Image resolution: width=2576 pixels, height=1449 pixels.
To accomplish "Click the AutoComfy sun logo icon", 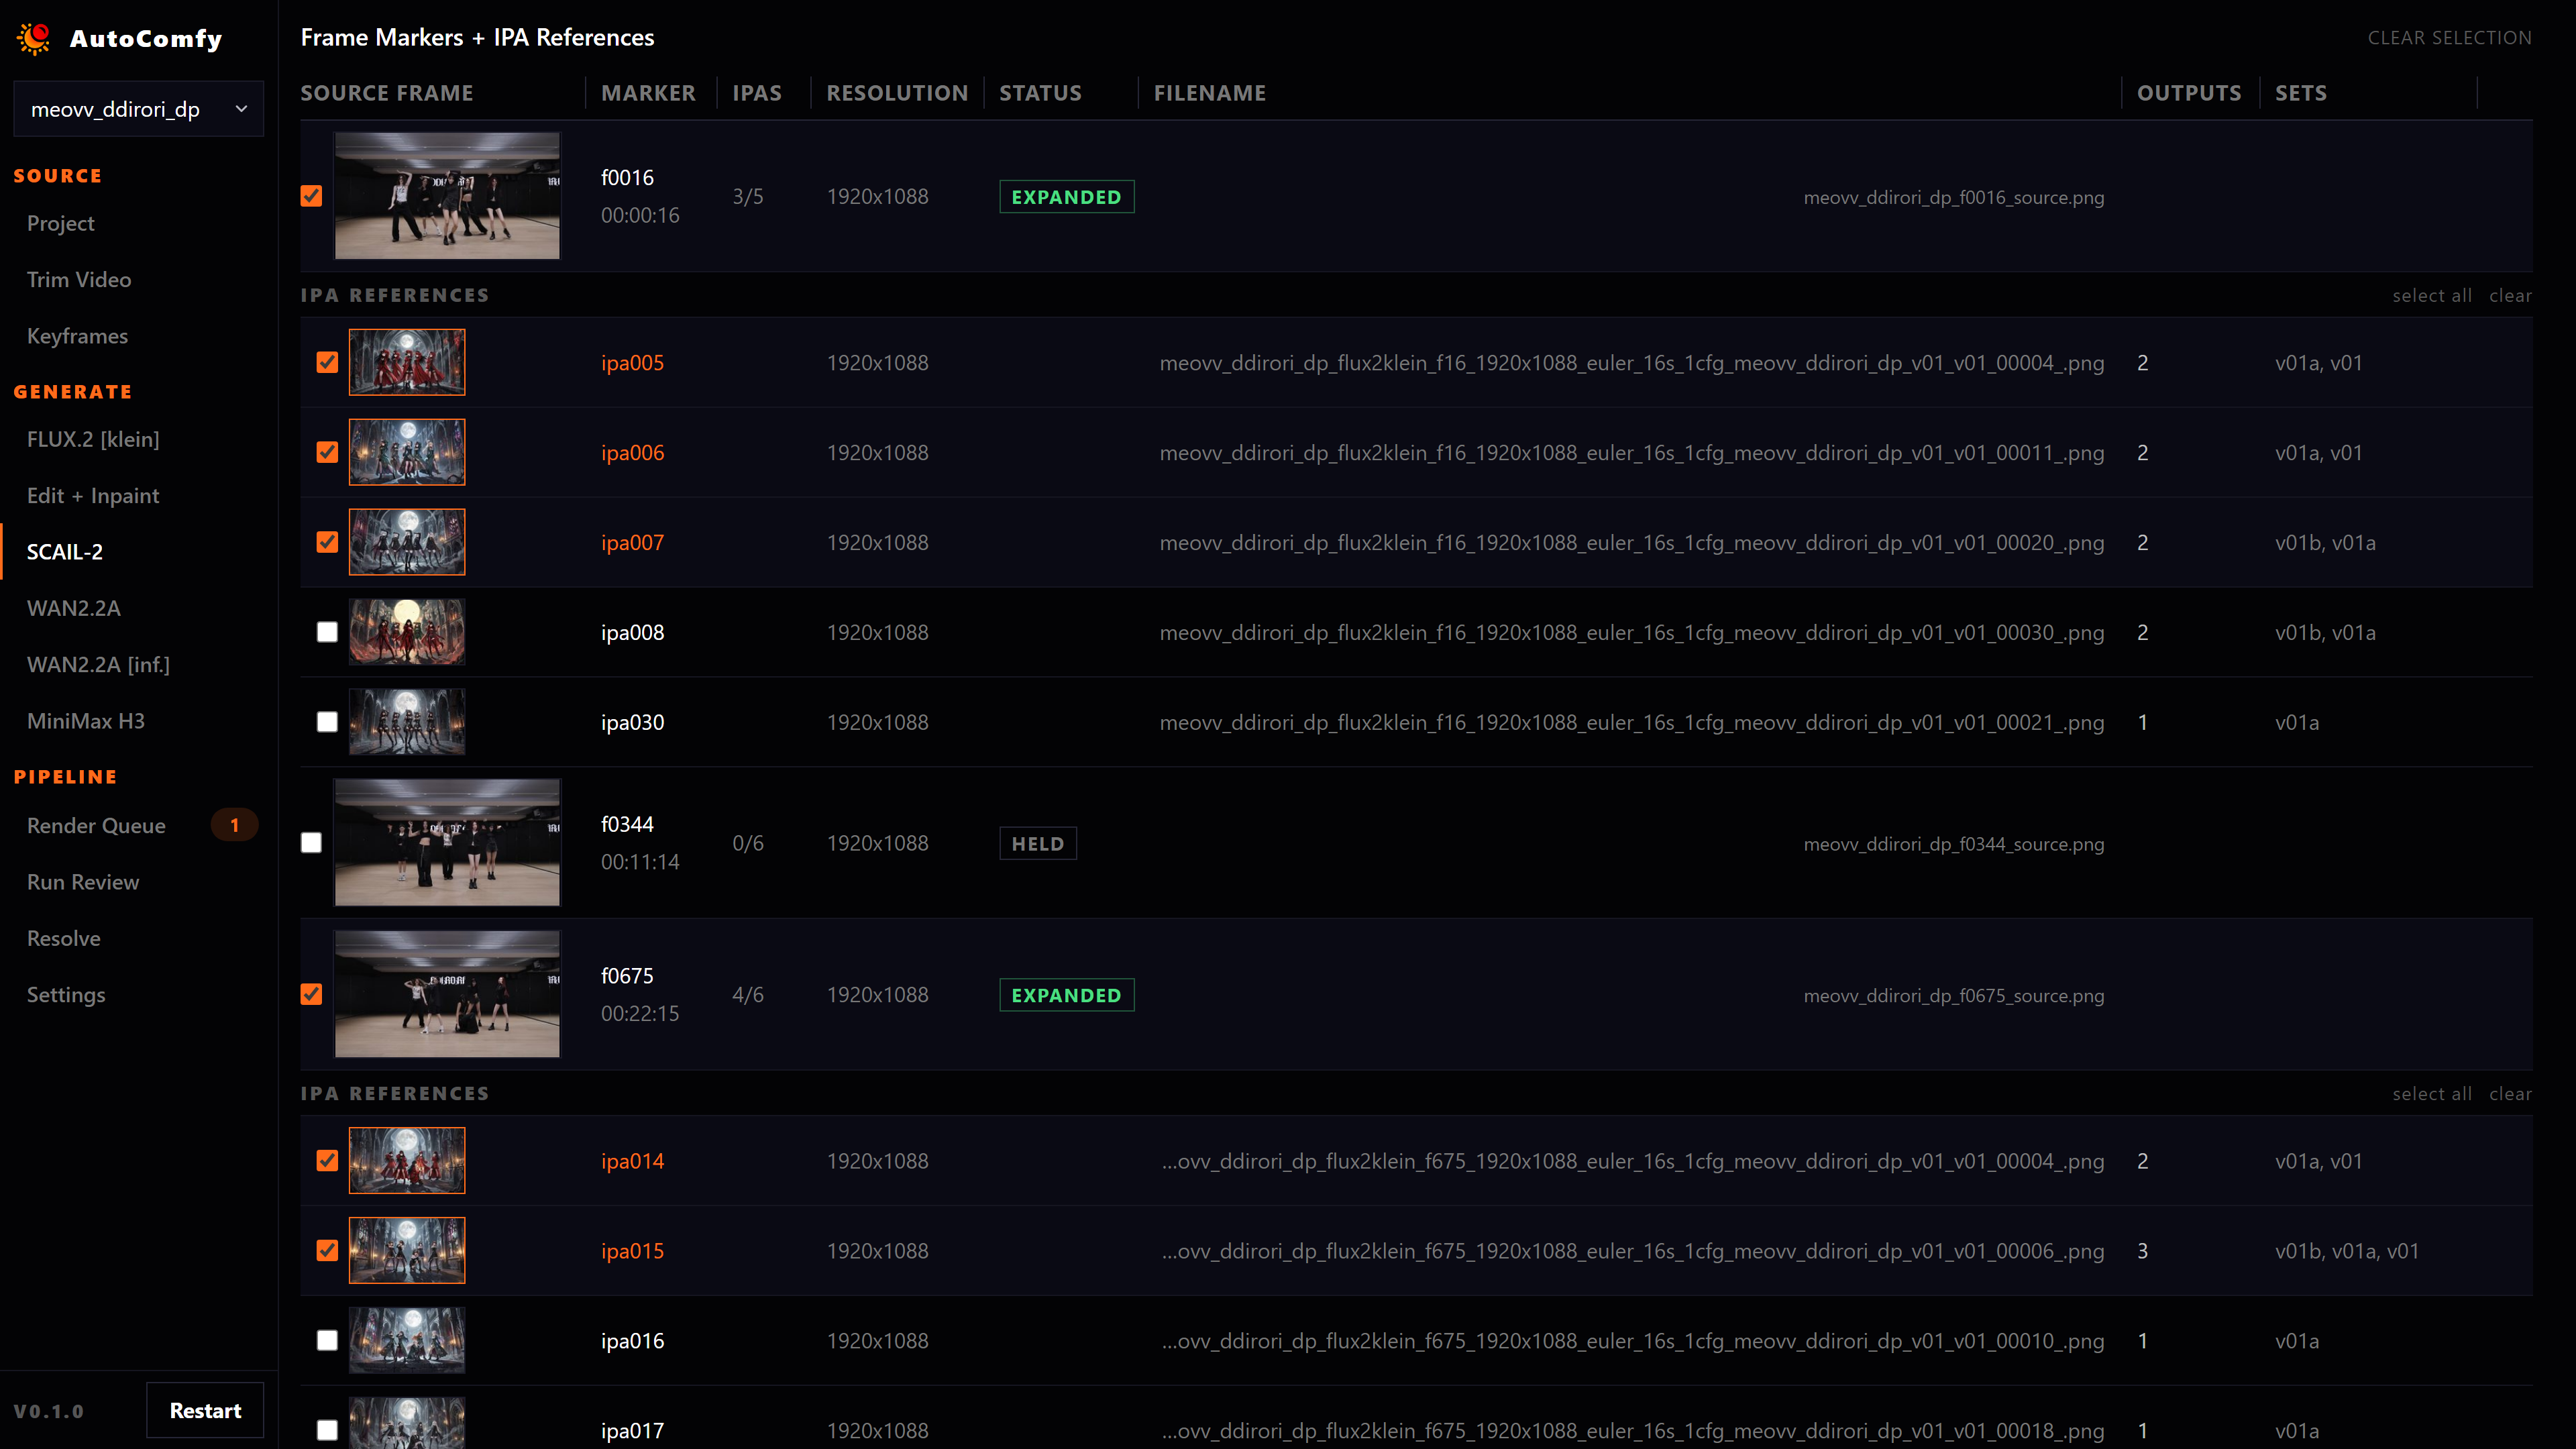I will click(34, 38).
